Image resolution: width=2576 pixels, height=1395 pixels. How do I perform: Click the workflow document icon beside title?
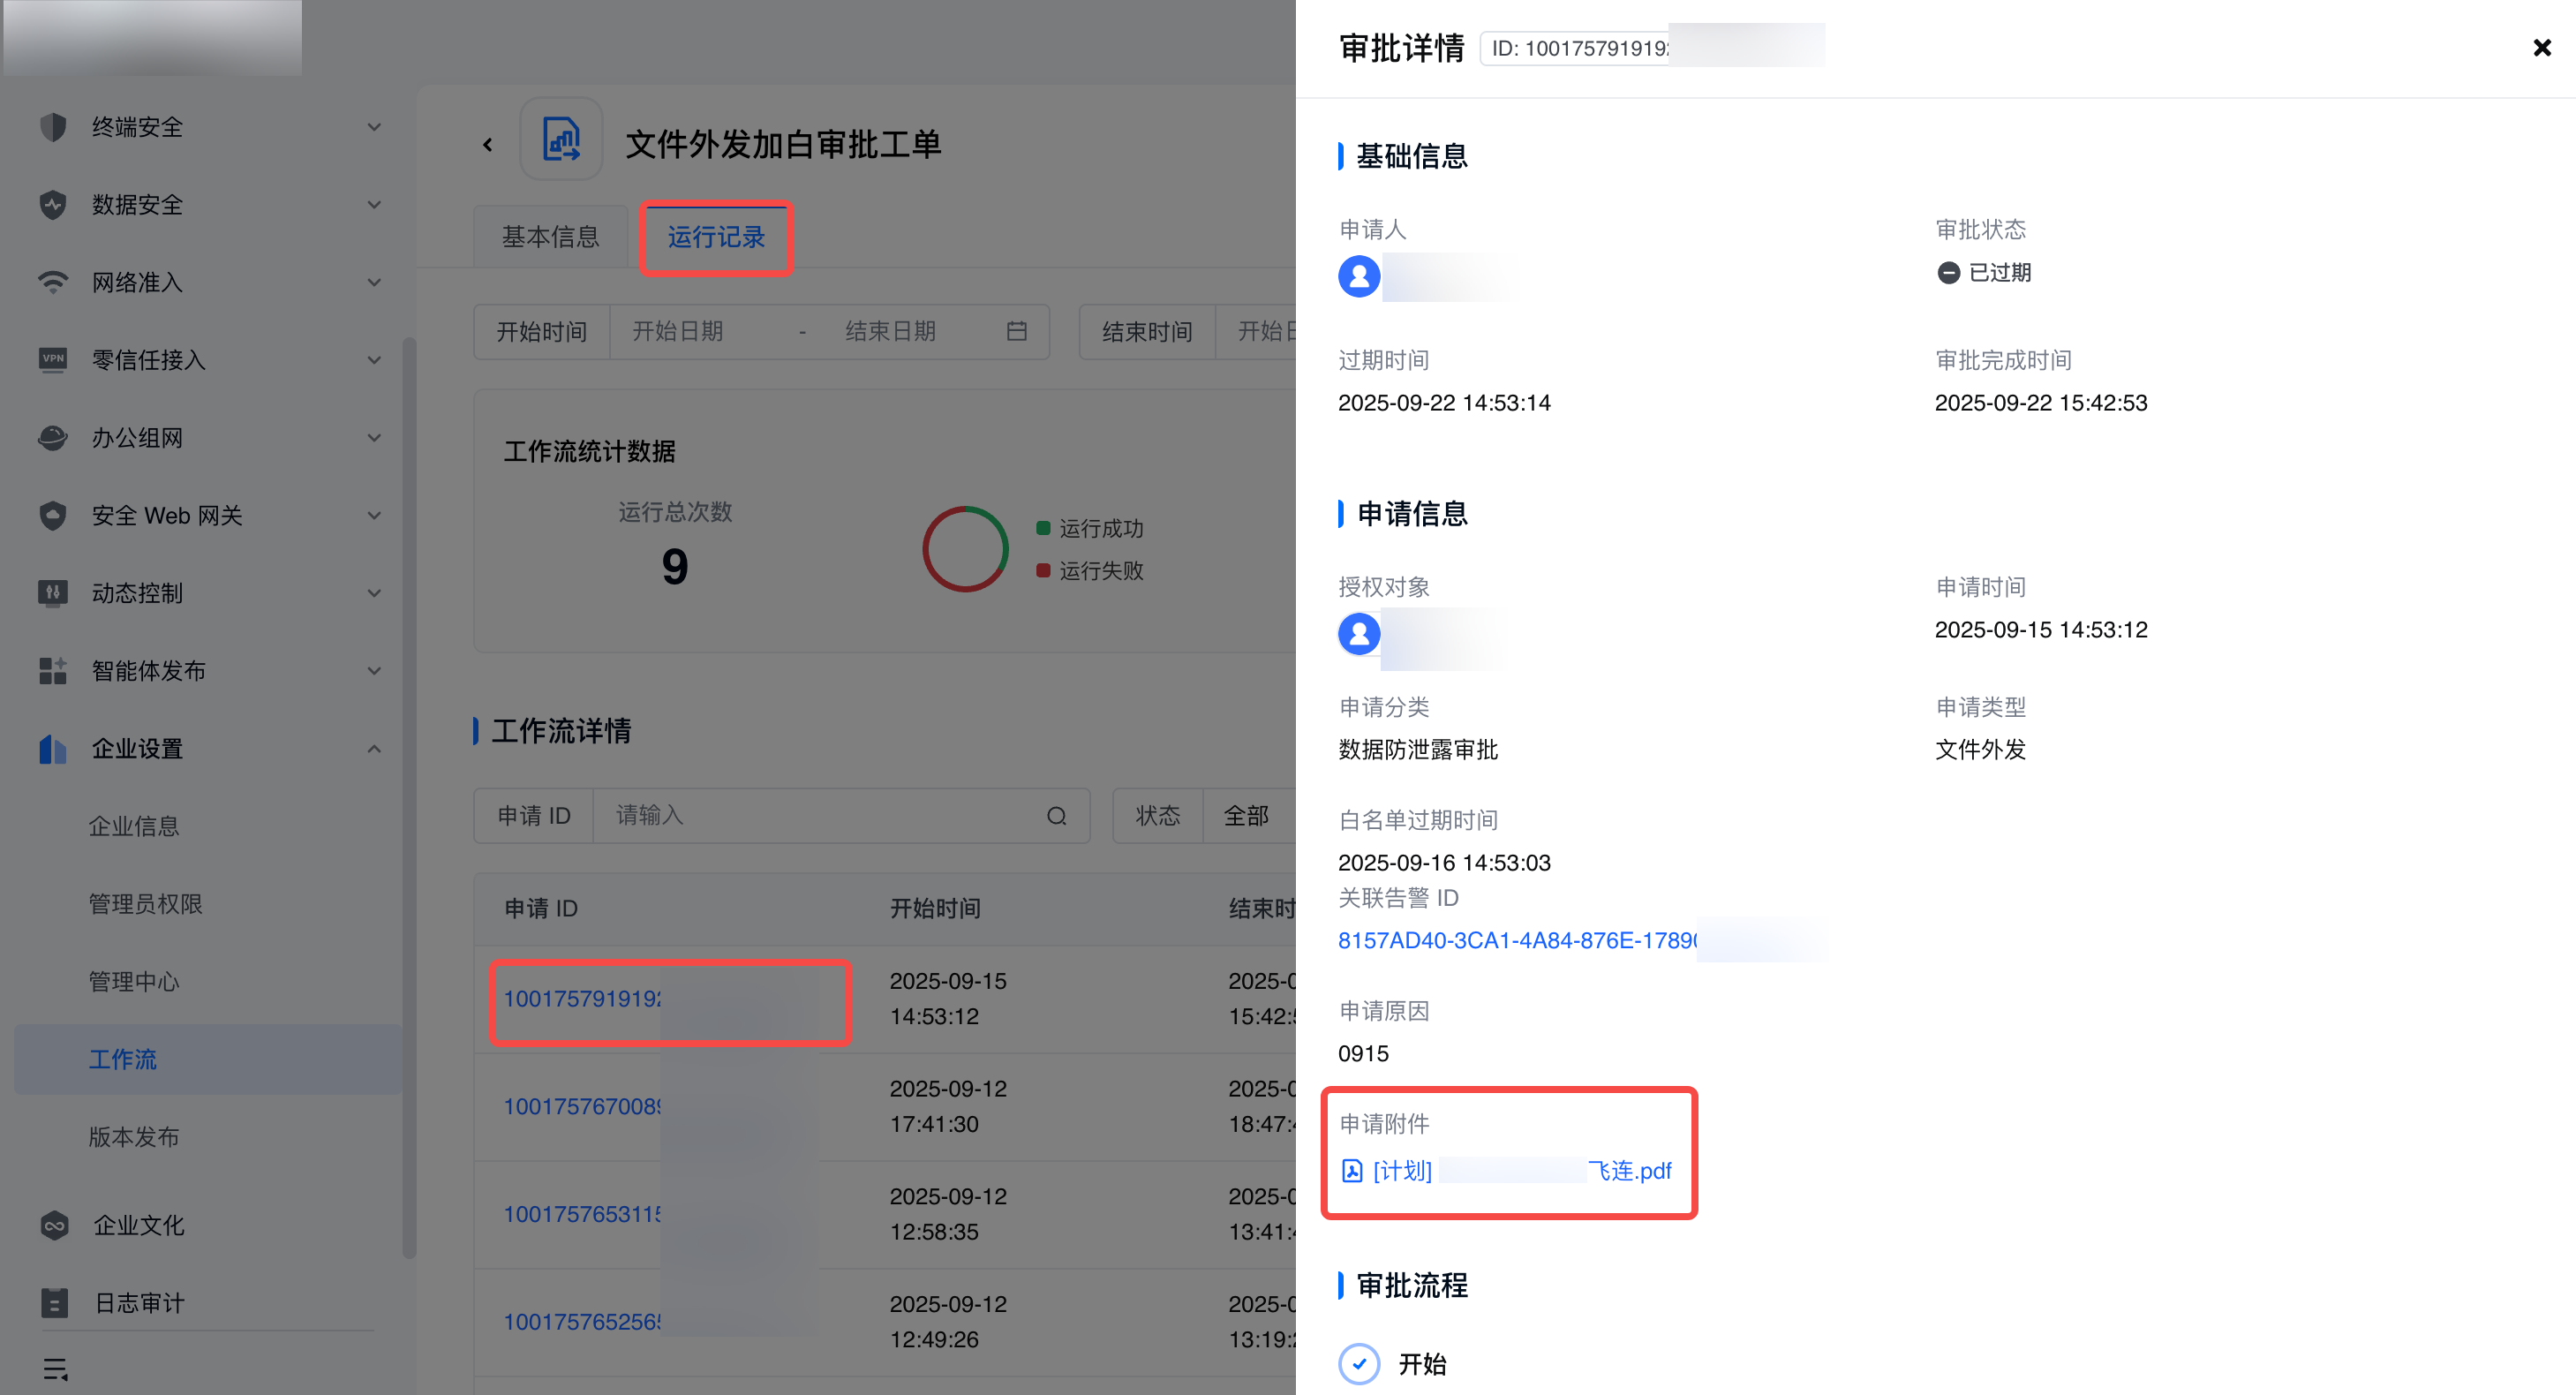pos(561,139)
